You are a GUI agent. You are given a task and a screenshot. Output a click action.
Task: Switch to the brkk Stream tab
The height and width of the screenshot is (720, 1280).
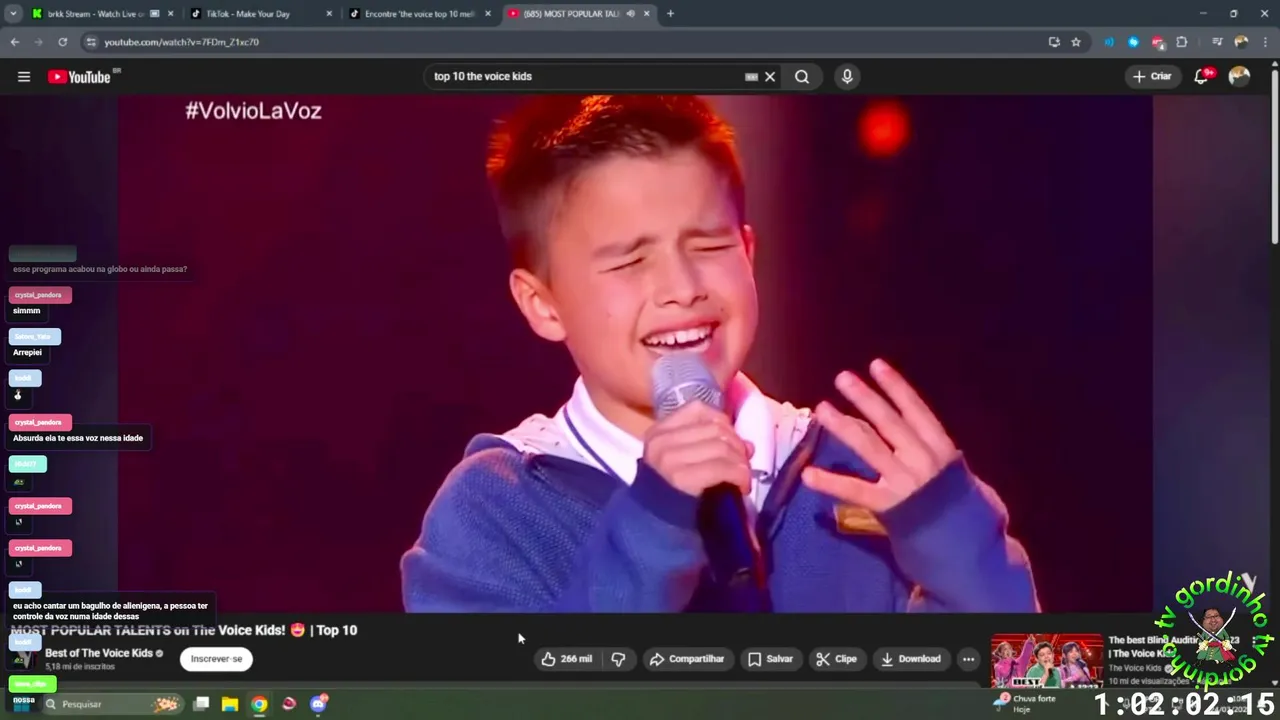[x=95, y=14]
